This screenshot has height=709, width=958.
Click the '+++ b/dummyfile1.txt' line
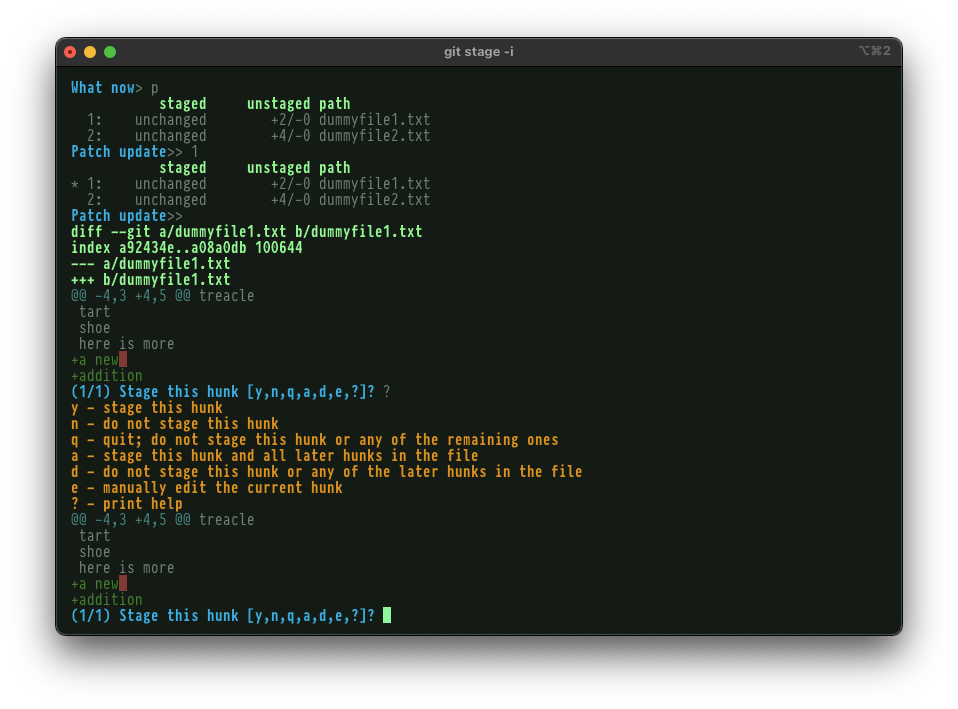click(150, 280)
